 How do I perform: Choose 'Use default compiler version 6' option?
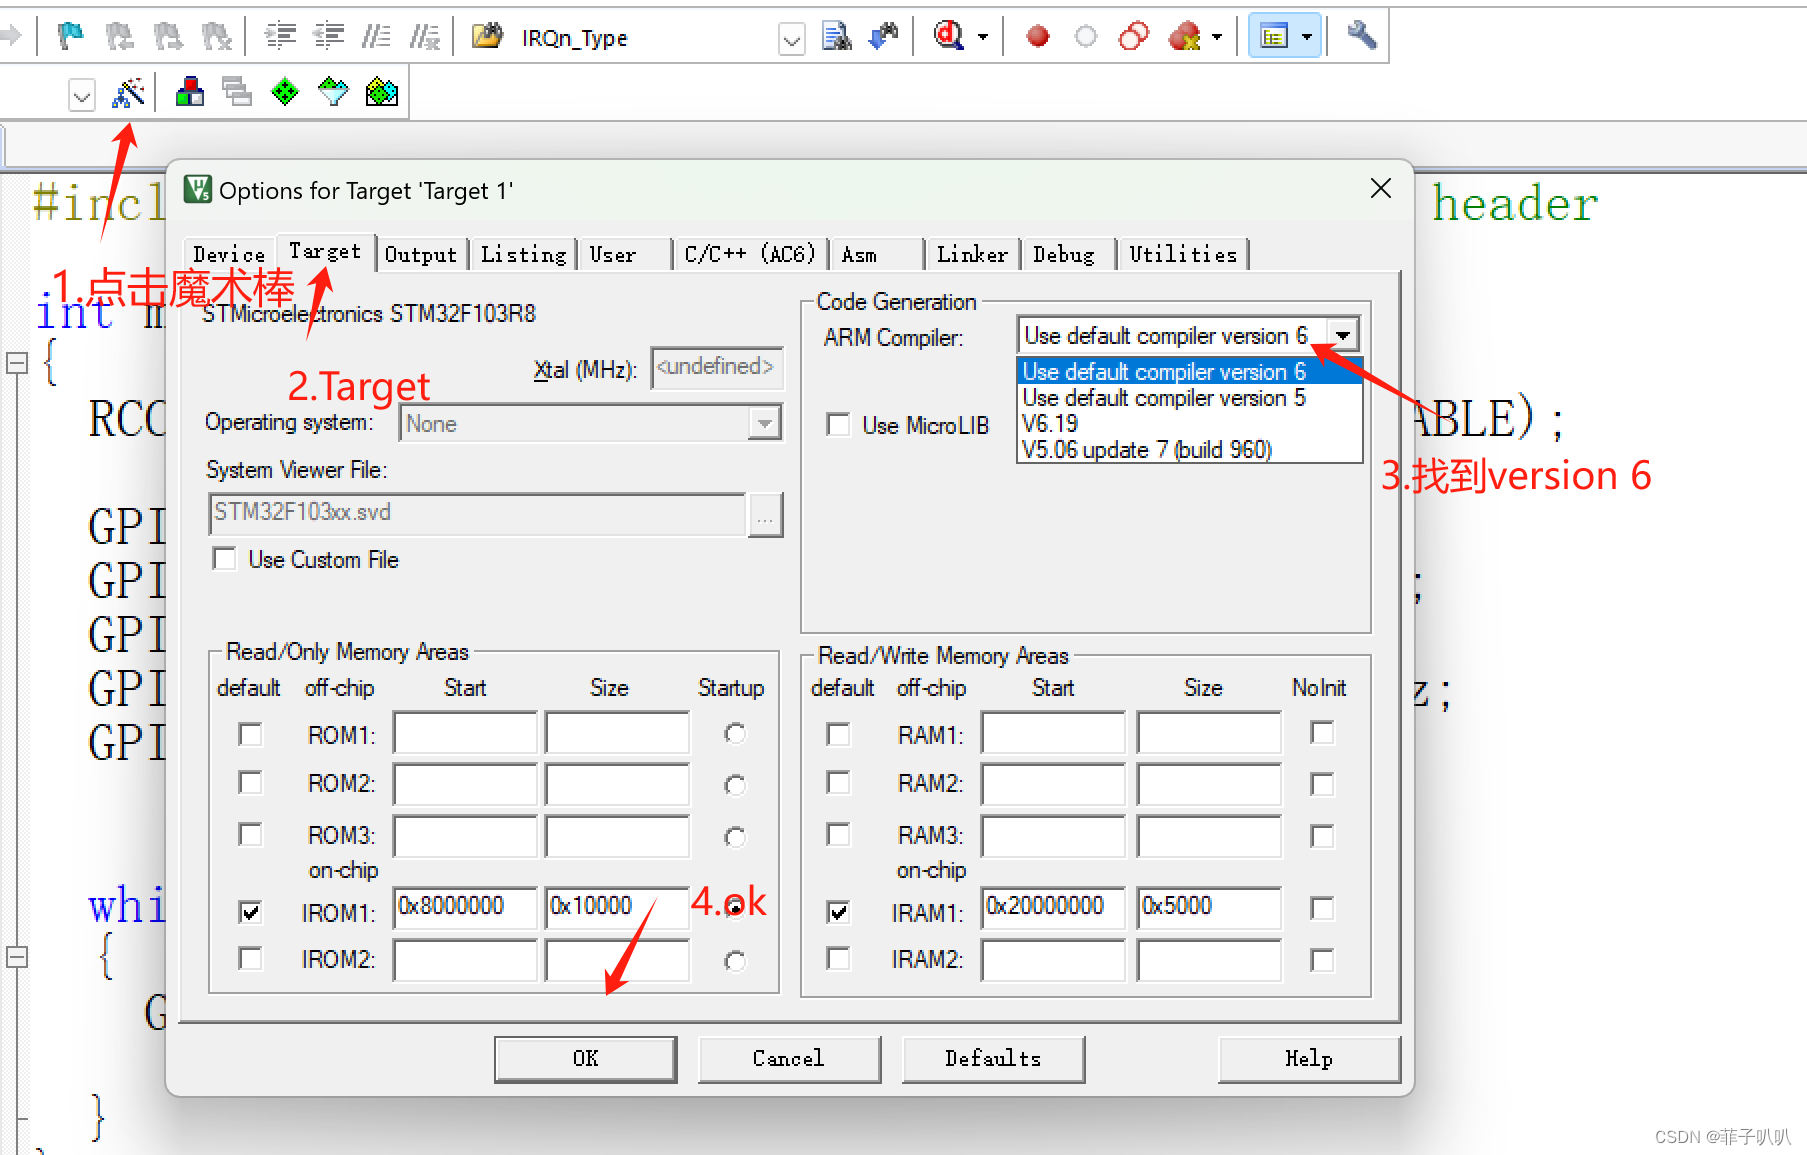pyautogui.click(x=1189, y=371)
